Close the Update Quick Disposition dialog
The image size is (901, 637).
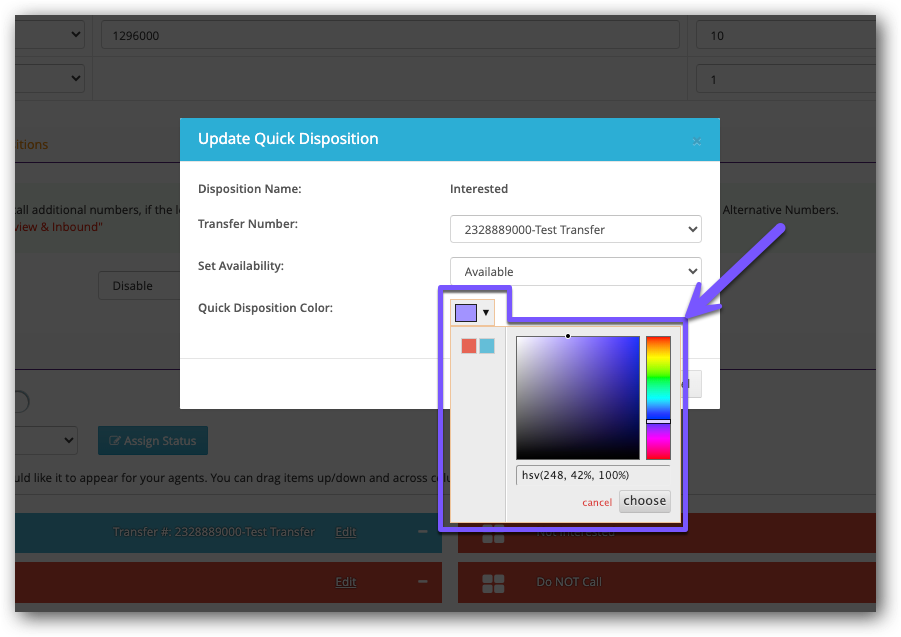[x=696, y=141]
